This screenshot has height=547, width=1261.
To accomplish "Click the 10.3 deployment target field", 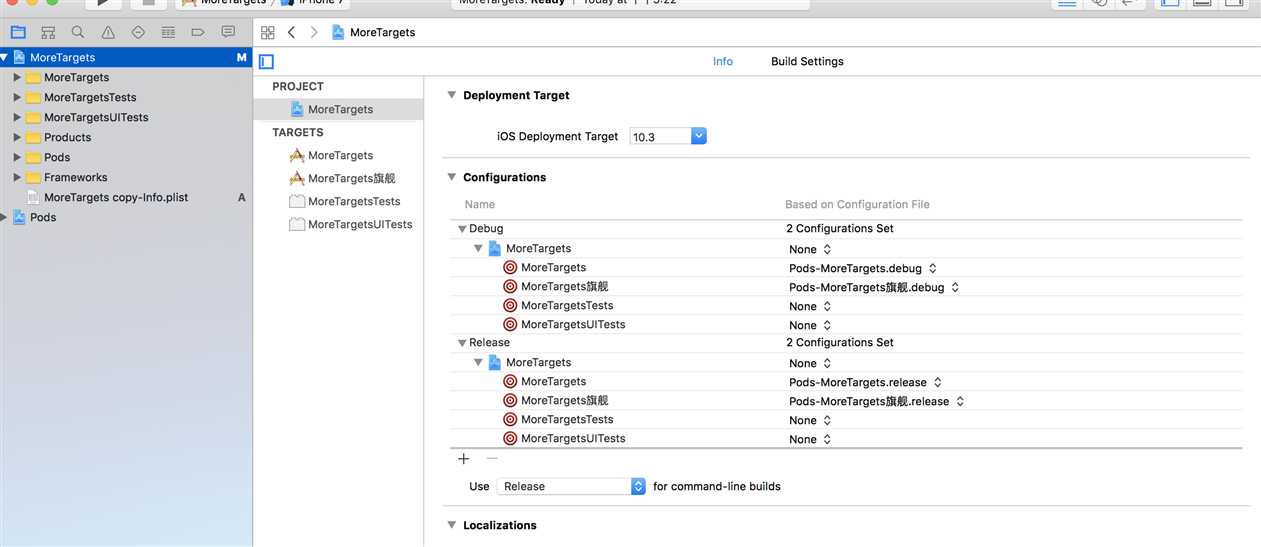I will tap(660, 136).
